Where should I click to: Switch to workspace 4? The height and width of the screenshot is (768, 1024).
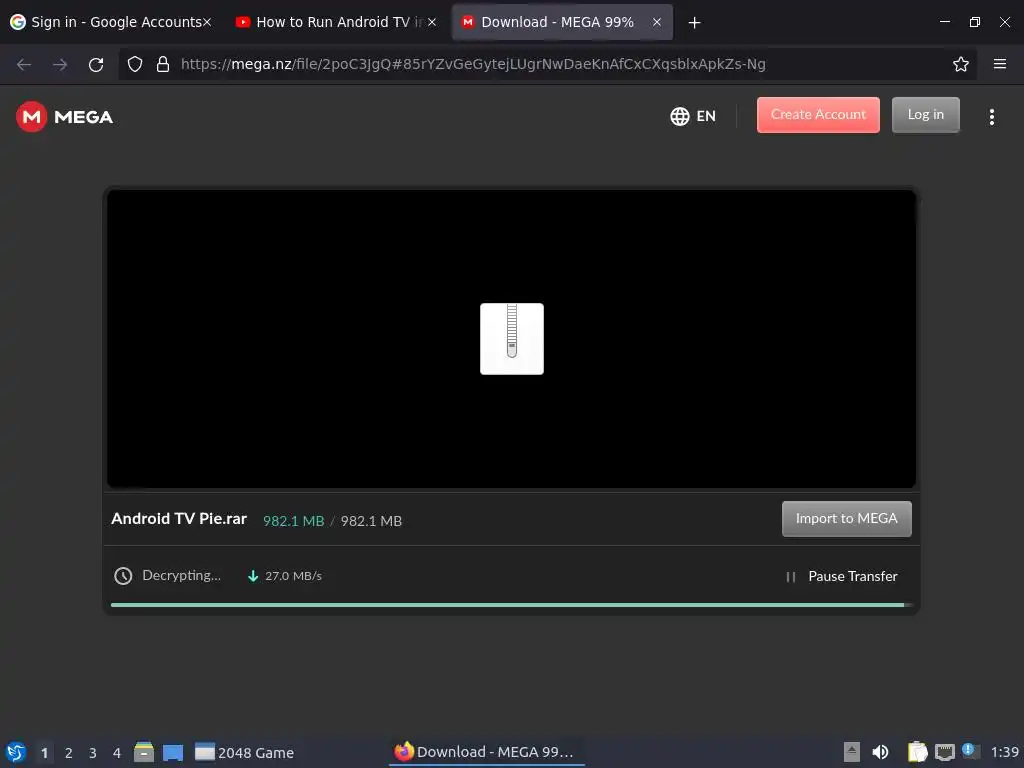click(x=117, y=753)
